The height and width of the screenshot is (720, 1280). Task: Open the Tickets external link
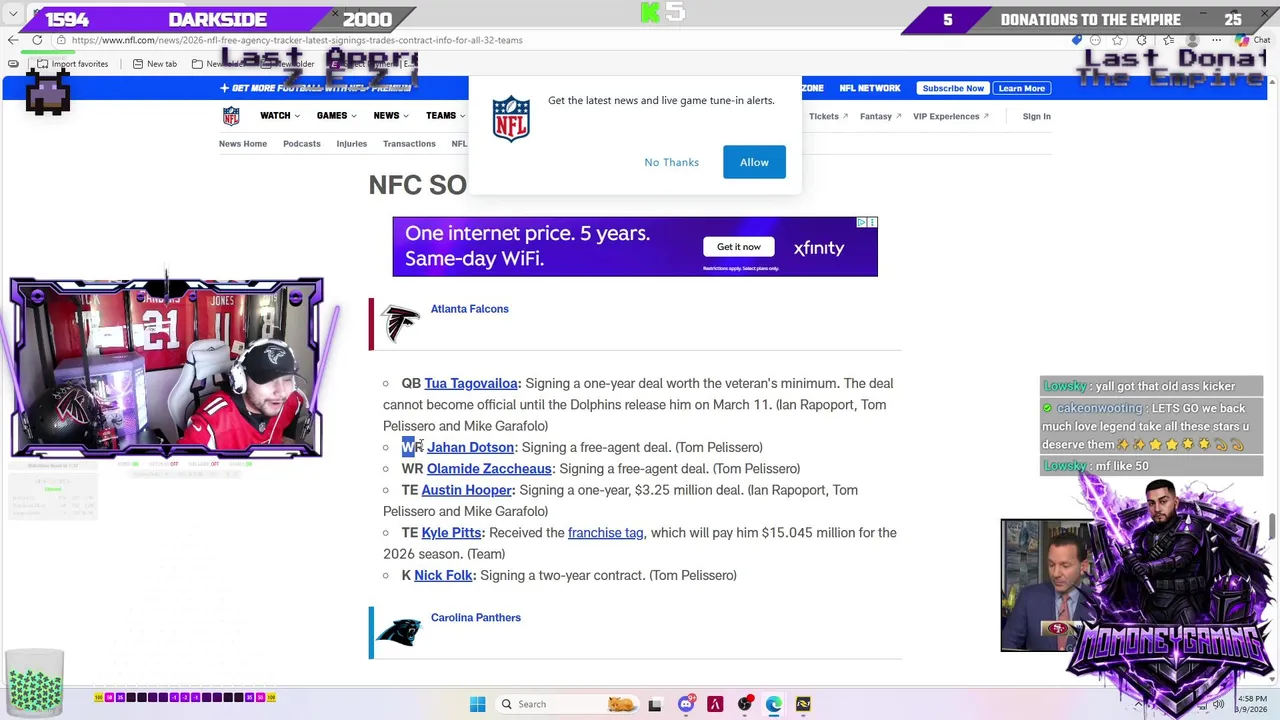pyautogui.click(x=828, y=116)
